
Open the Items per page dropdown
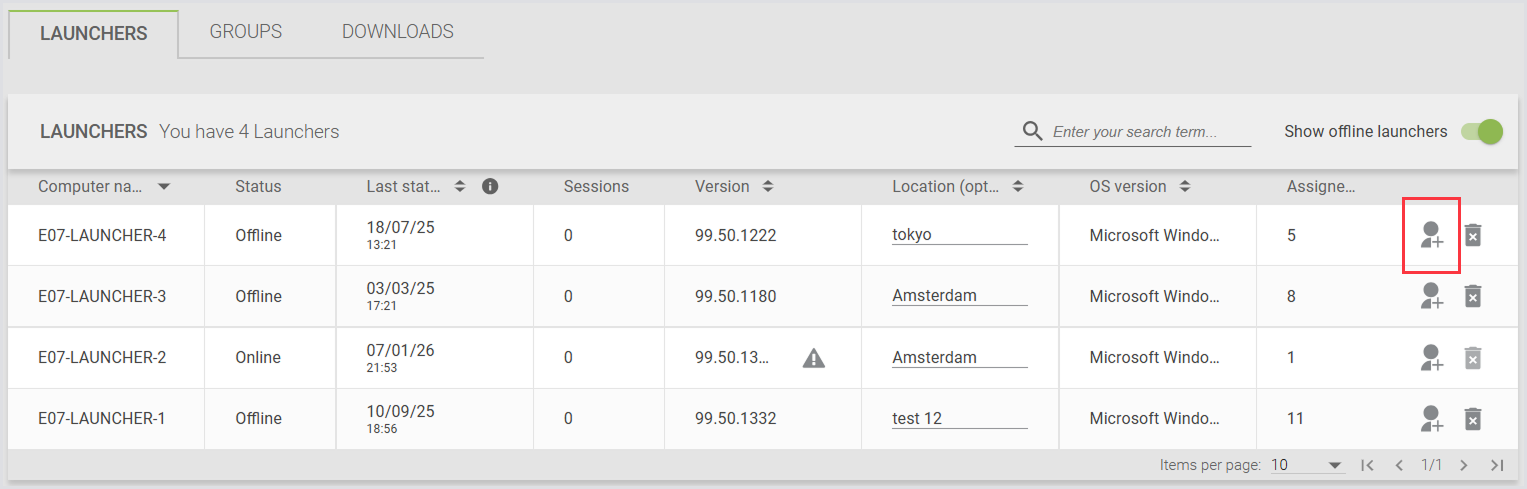click(1307, 465)
